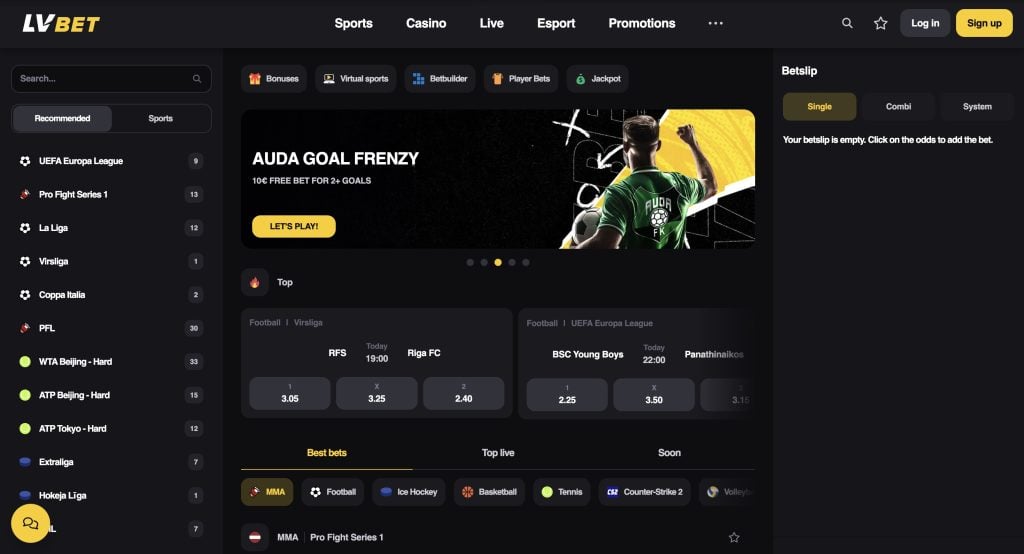Open Betbuilder shortcut
1024x554 pixels.
[x=440, y=78]
